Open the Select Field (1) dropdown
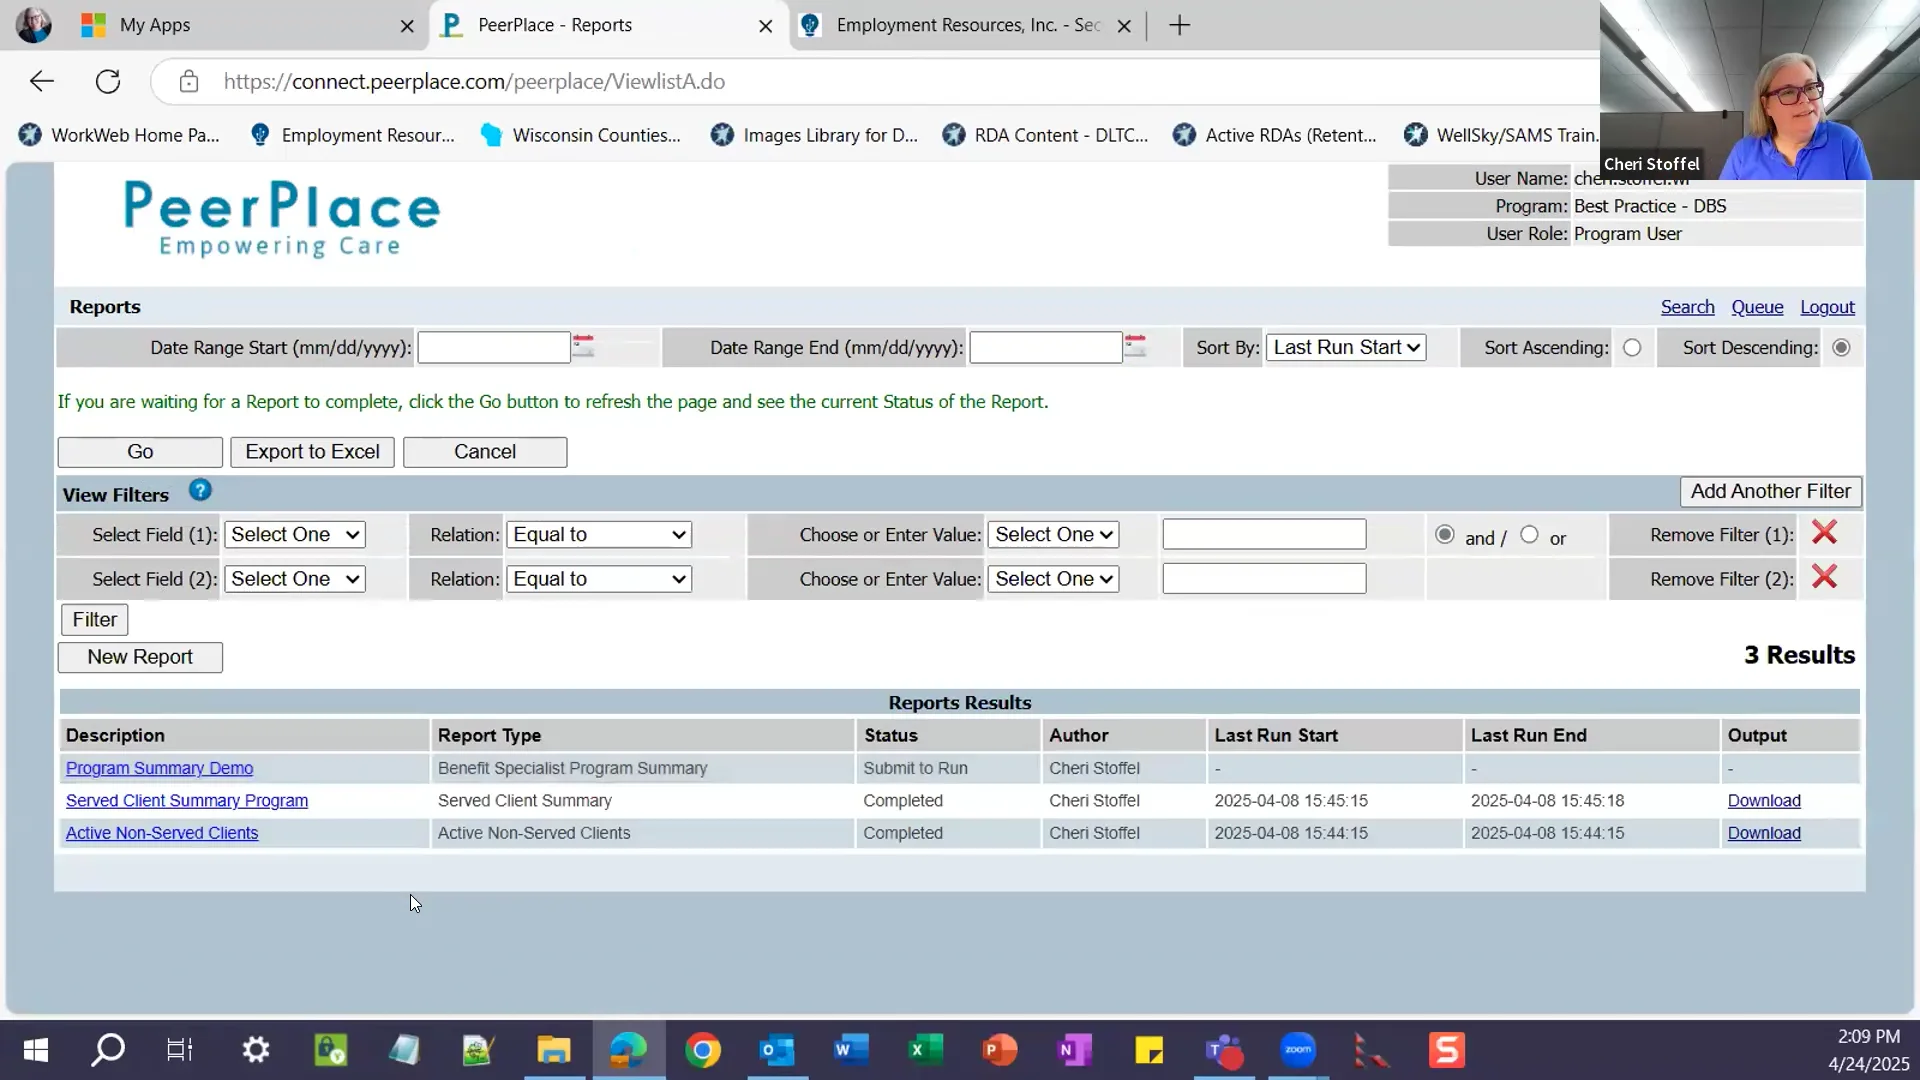1920x1080 pixels. pyautogui.click(x=295, y=535)
